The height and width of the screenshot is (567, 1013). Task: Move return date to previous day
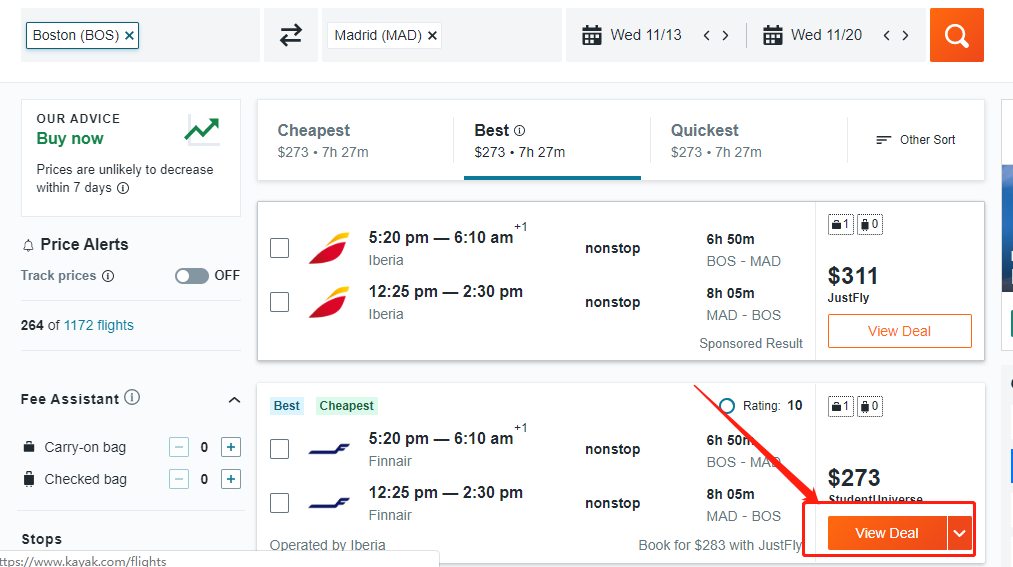886,36
